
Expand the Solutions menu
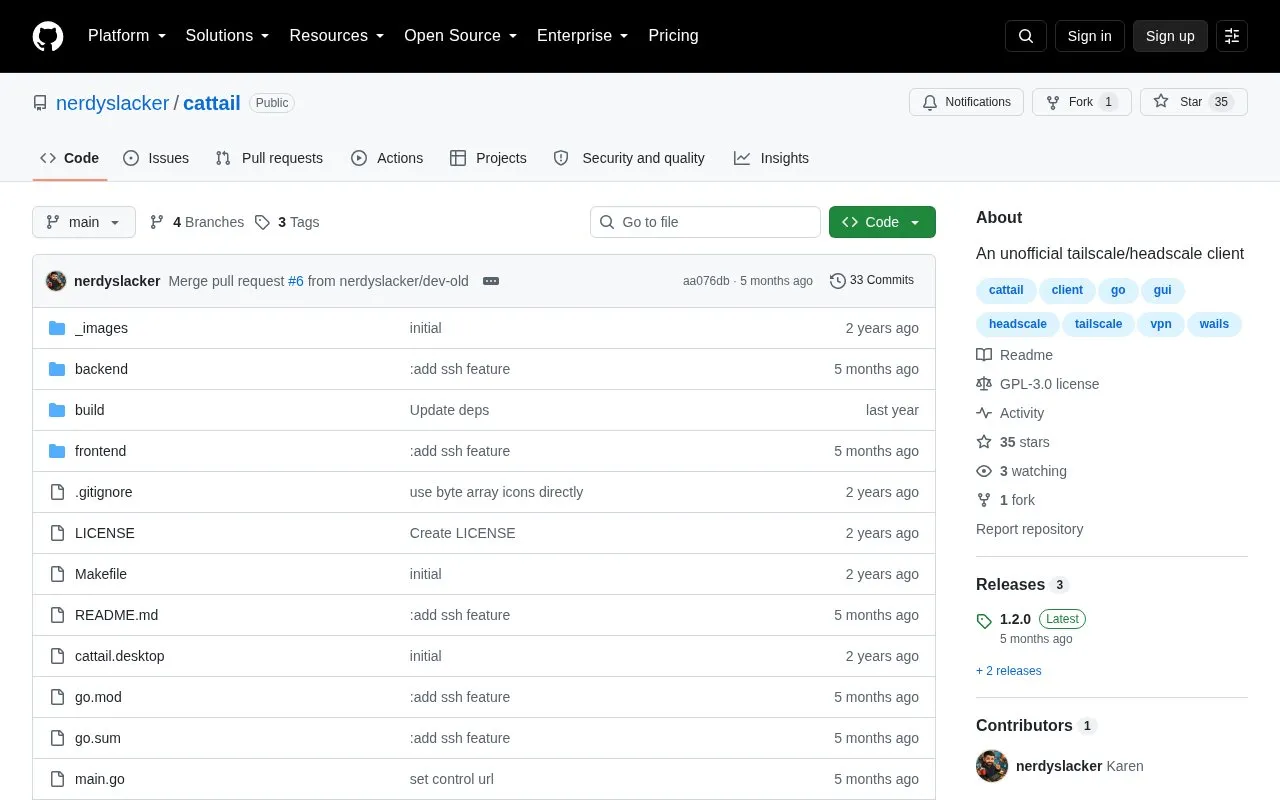pos(227,36)
